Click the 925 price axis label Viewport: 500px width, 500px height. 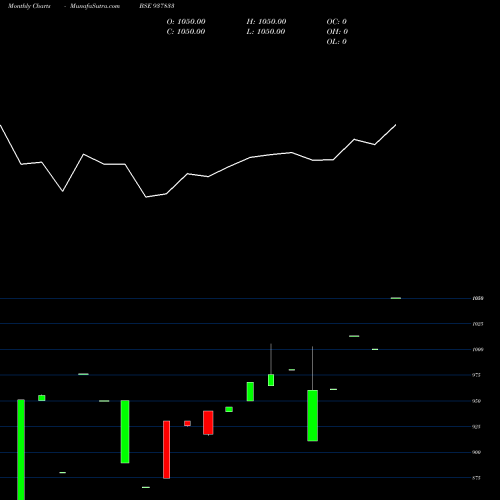coord(477,427)
